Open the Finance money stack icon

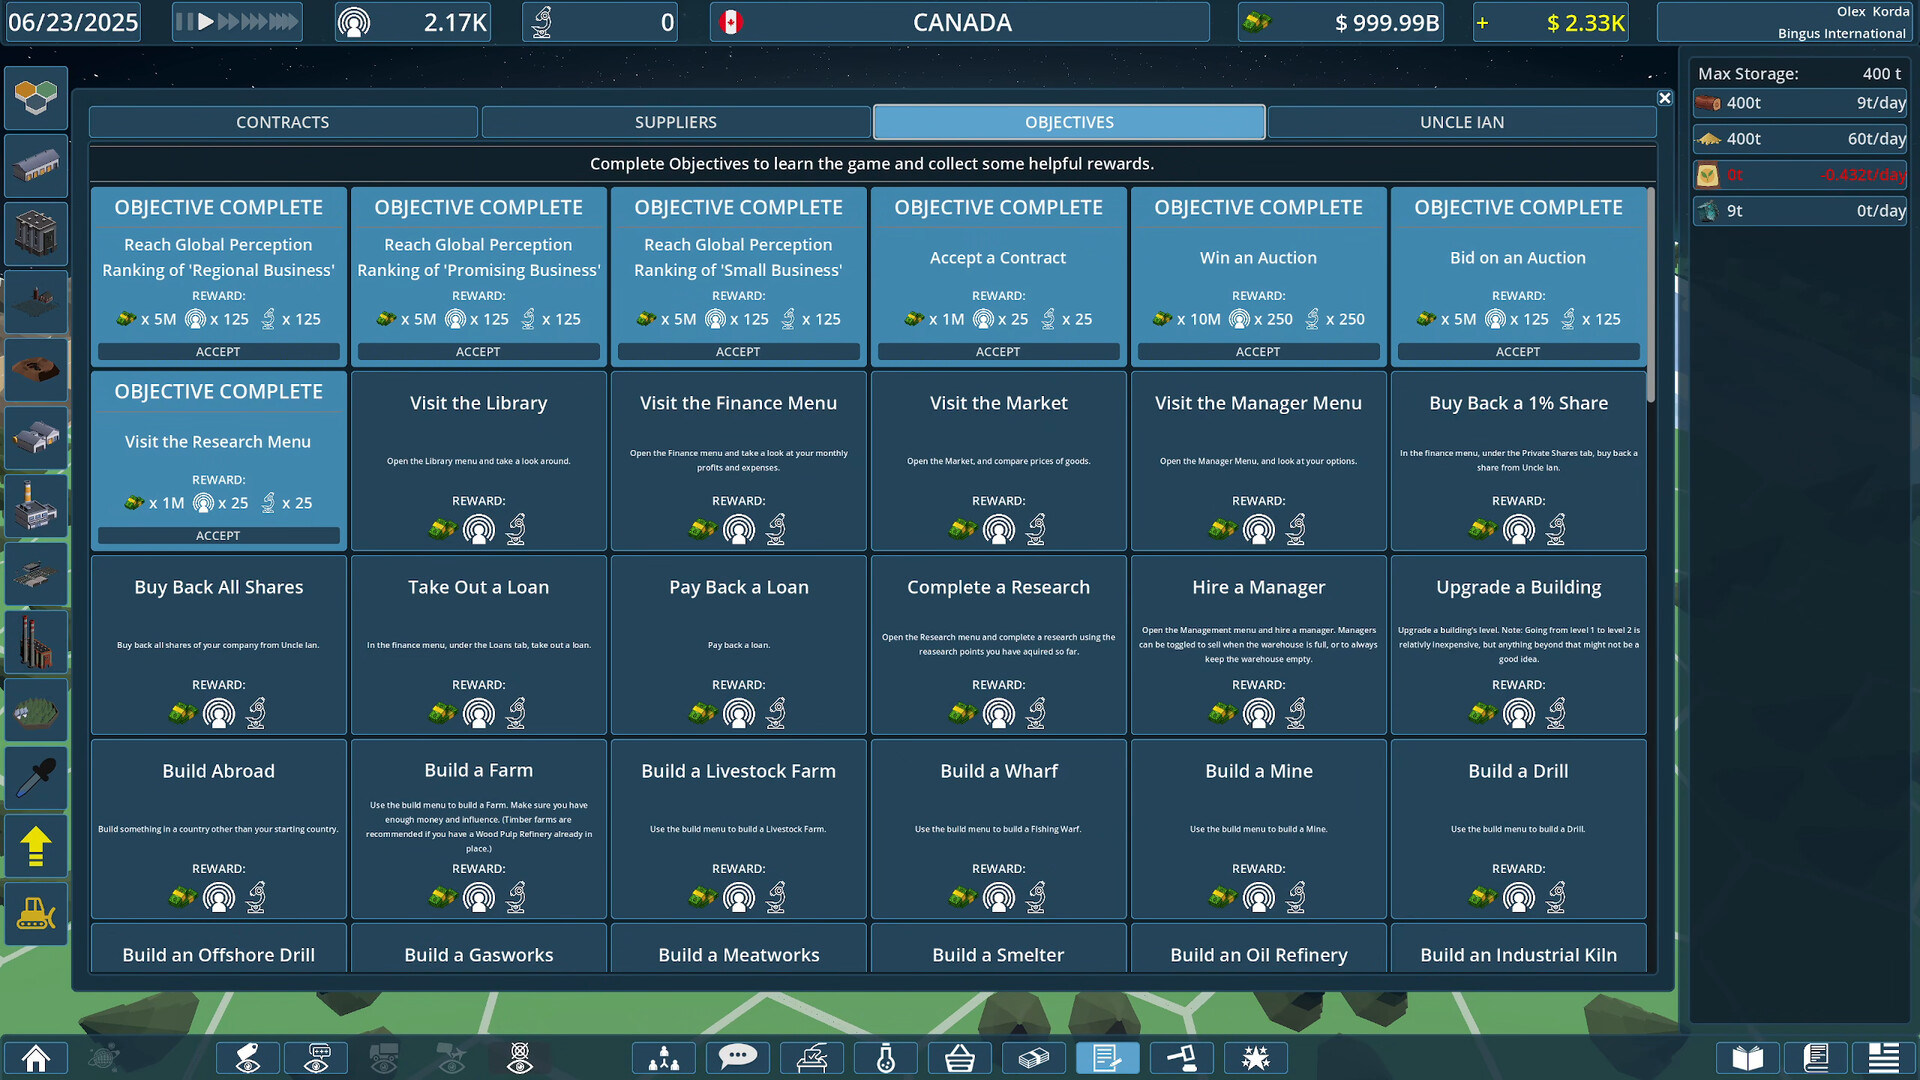click(x=1034, y=1057)
